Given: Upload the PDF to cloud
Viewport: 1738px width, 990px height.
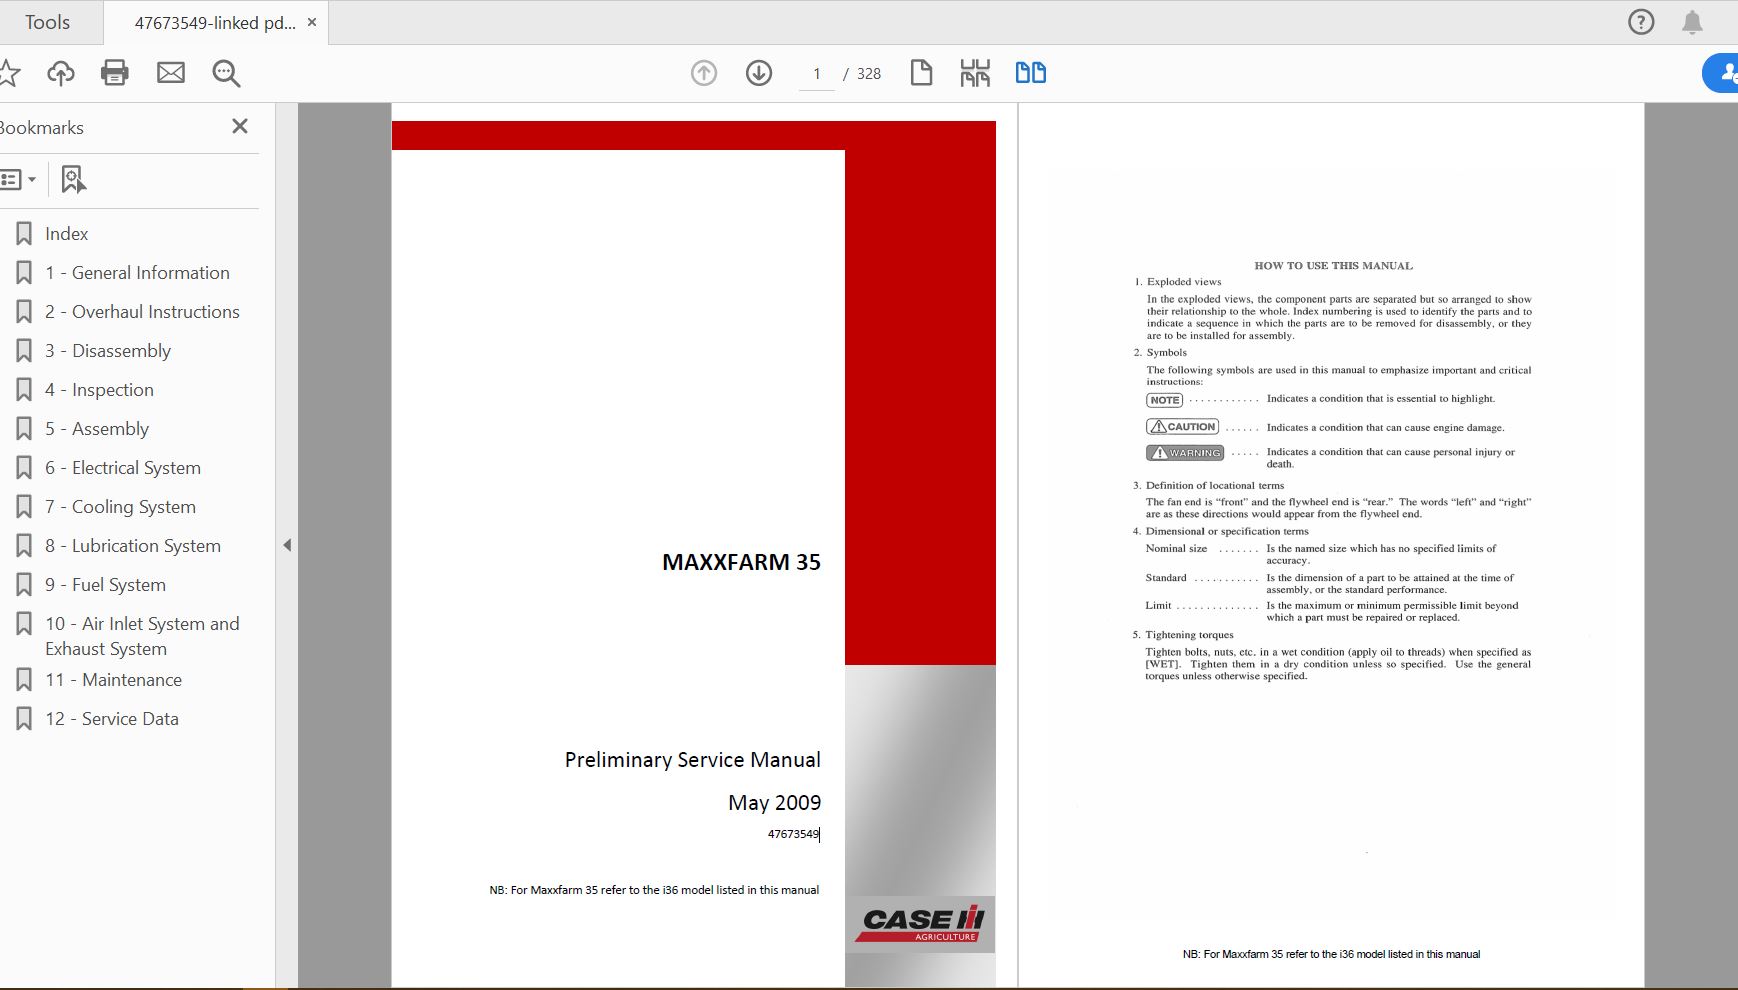Looking at the screenshot, I should coord(61,72).
